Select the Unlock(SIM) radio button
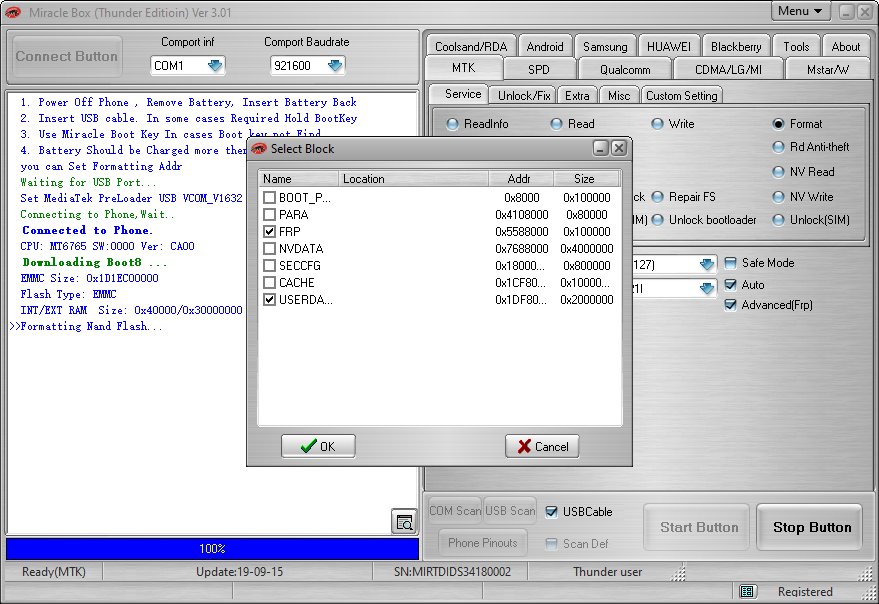 click(778, 220)
